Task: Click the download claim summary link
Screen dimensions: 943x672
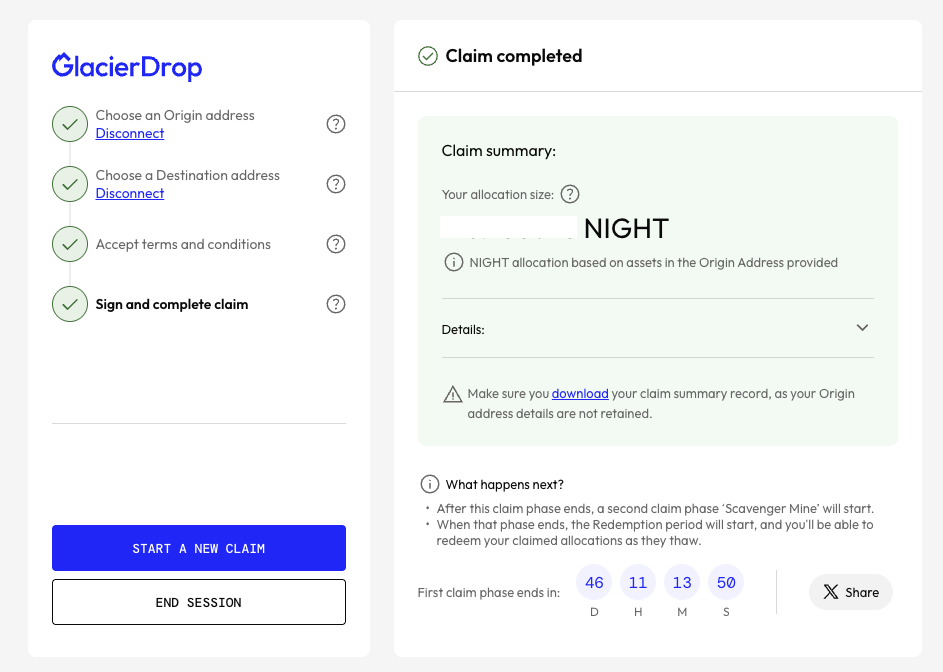Action: 580,393
